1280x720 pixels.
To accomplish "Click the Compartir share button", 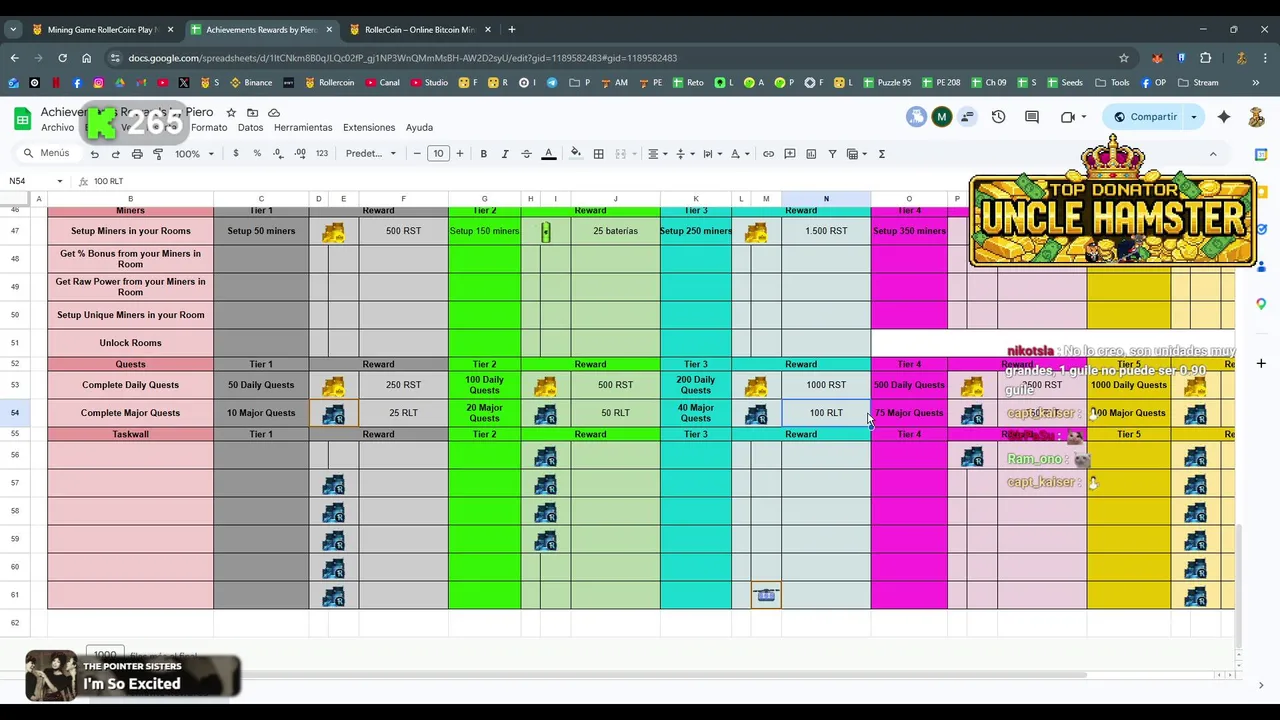I will tap(1144, 117).
